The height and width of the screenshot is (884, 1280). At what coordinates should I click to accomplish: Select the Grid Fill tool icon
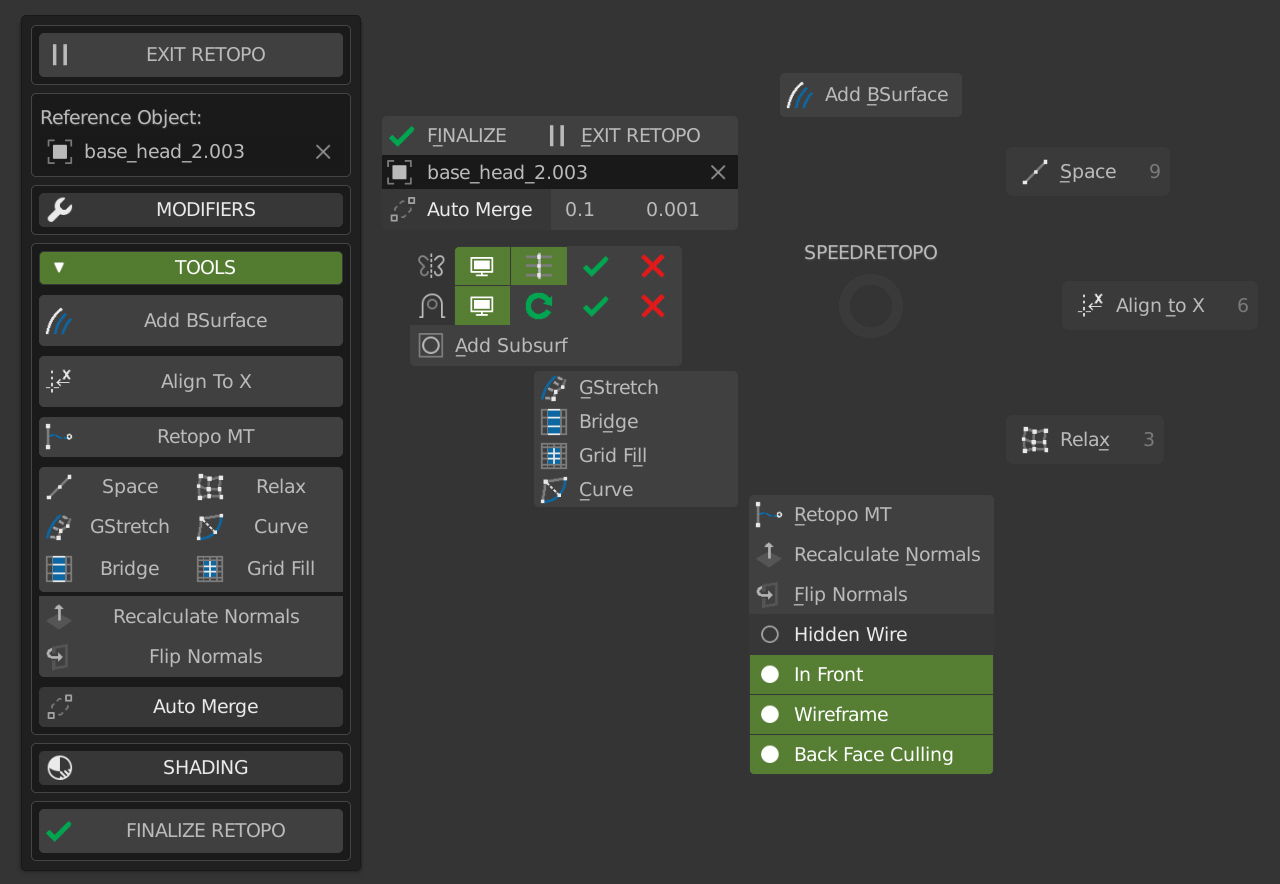(210, 568)
